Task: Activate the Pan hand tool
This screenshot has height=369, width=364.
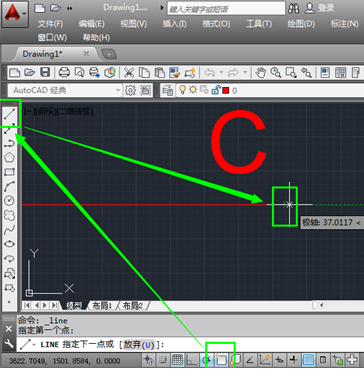Action: 260,72
